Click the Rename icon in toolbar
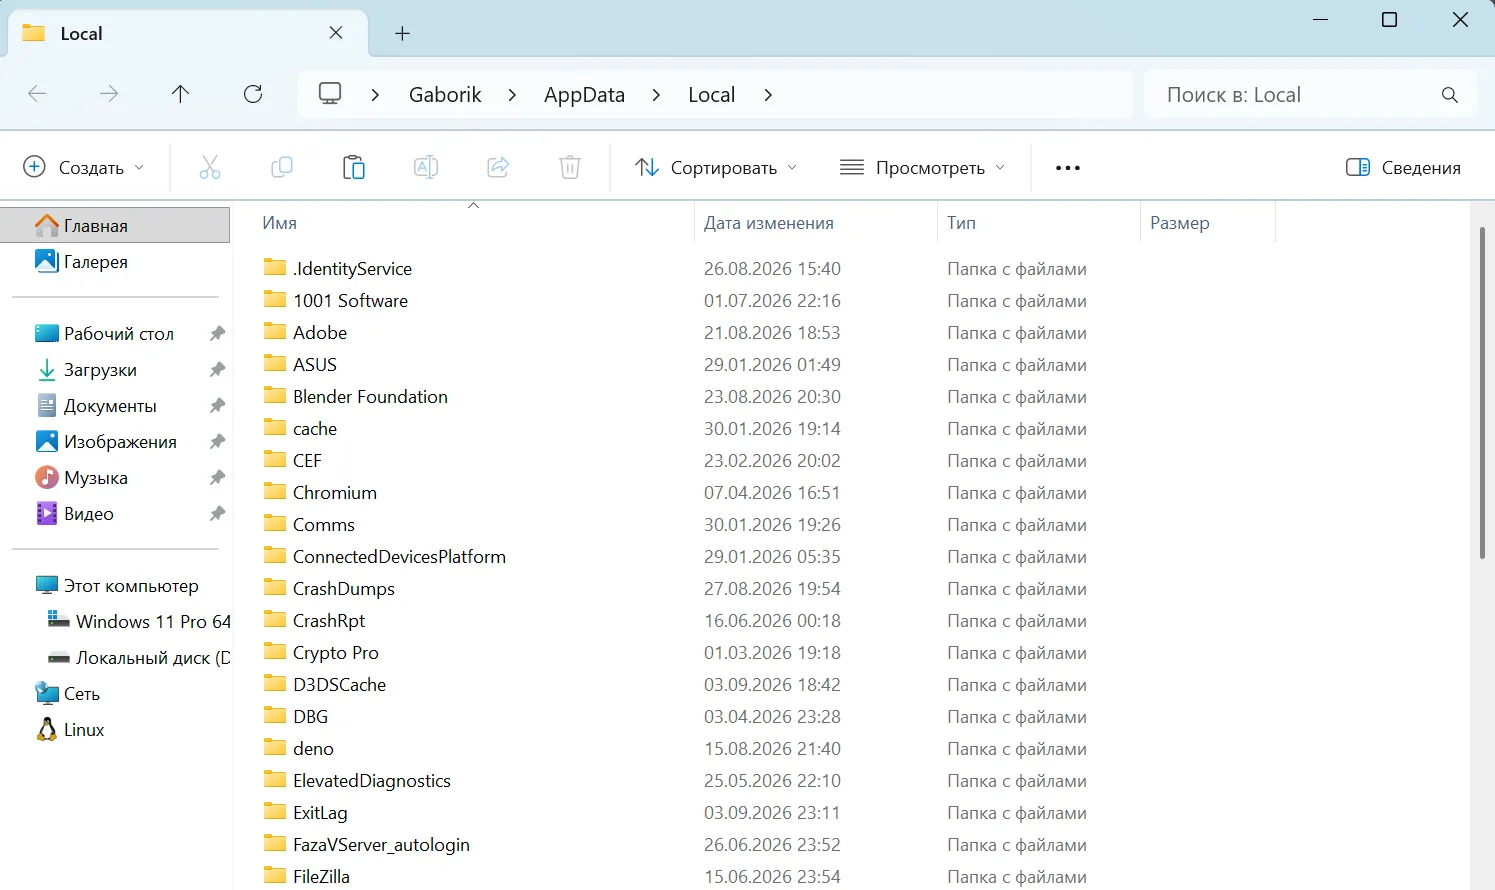1495x890 pixels. (426, 167)
